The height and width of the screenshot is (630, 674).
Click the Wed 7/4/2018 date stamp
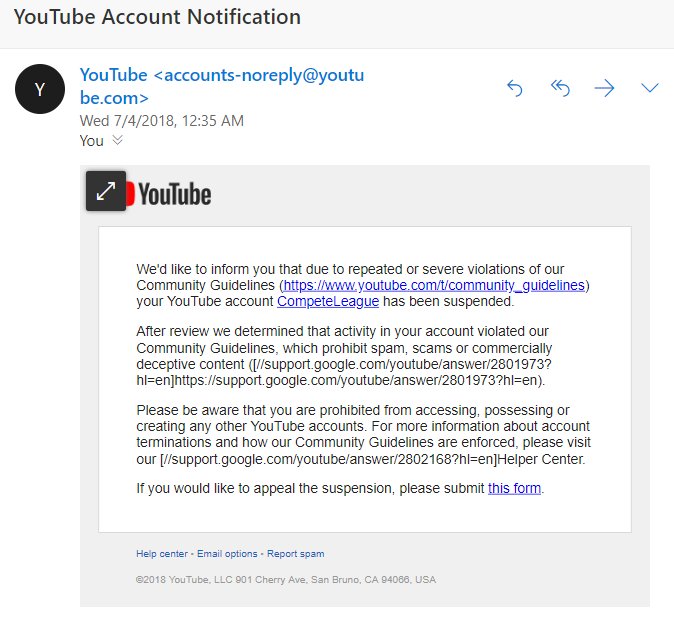tap(161, 121)
